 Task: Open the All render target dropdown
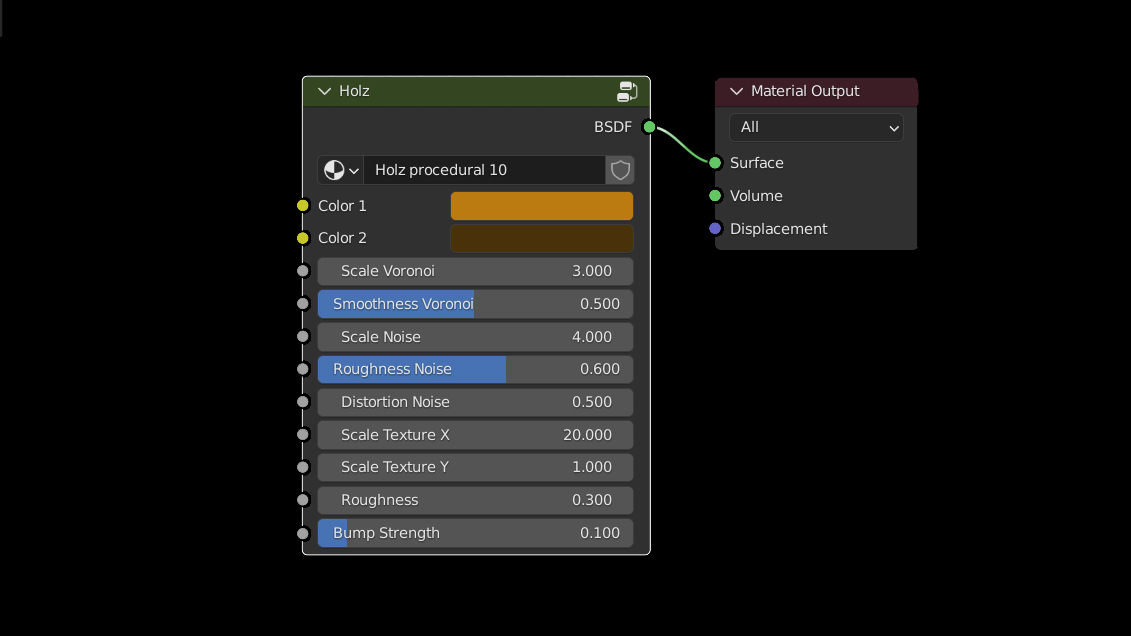[816, 127]
